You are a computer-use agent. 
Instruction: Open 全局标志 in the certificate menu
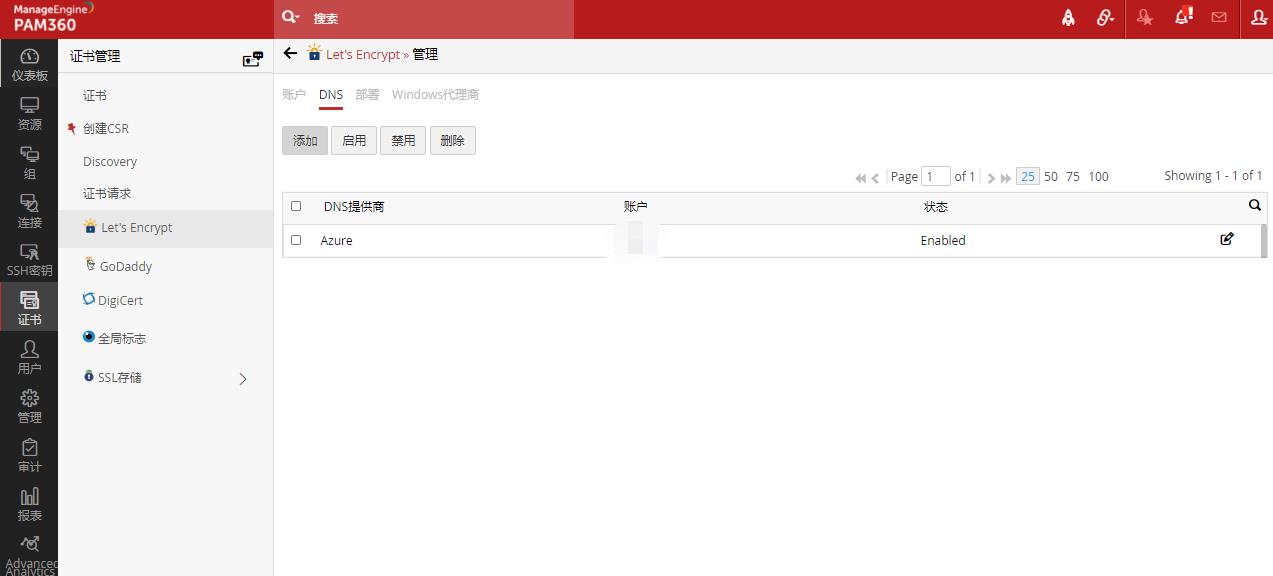click(122, 339)
